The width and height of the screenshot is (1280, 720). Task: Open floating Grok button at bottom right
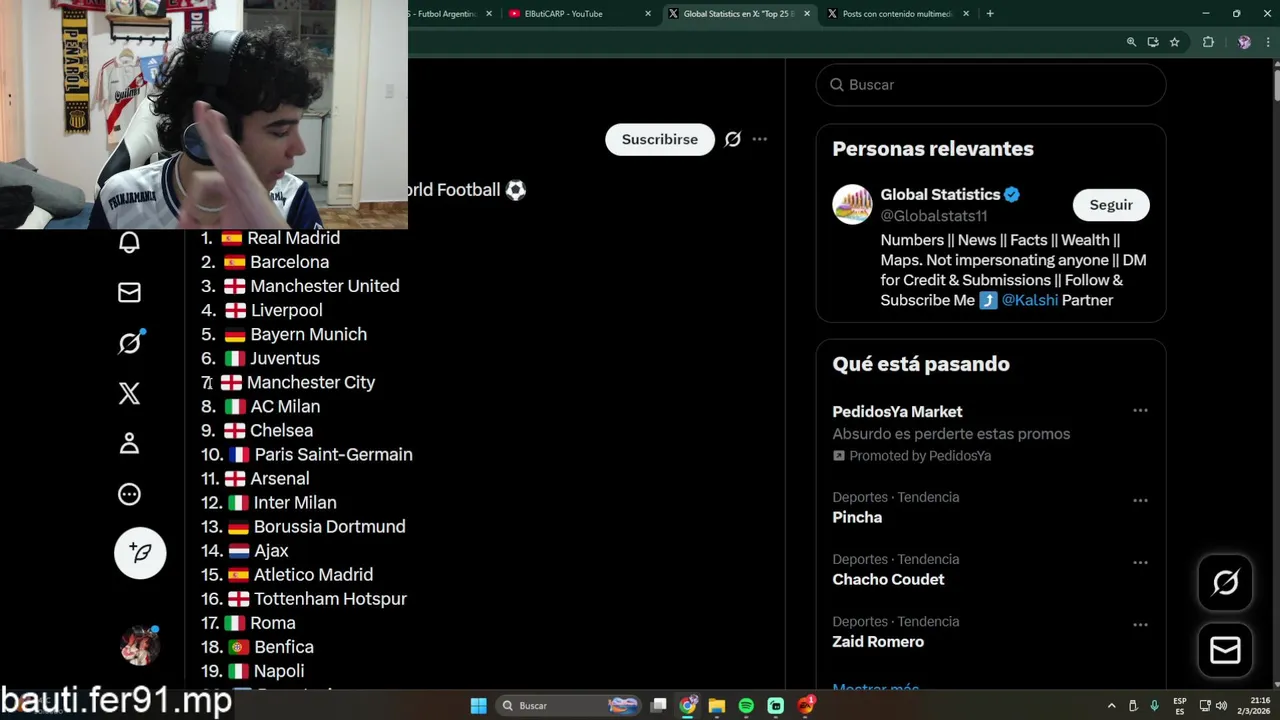click(x=1225, y=582)
